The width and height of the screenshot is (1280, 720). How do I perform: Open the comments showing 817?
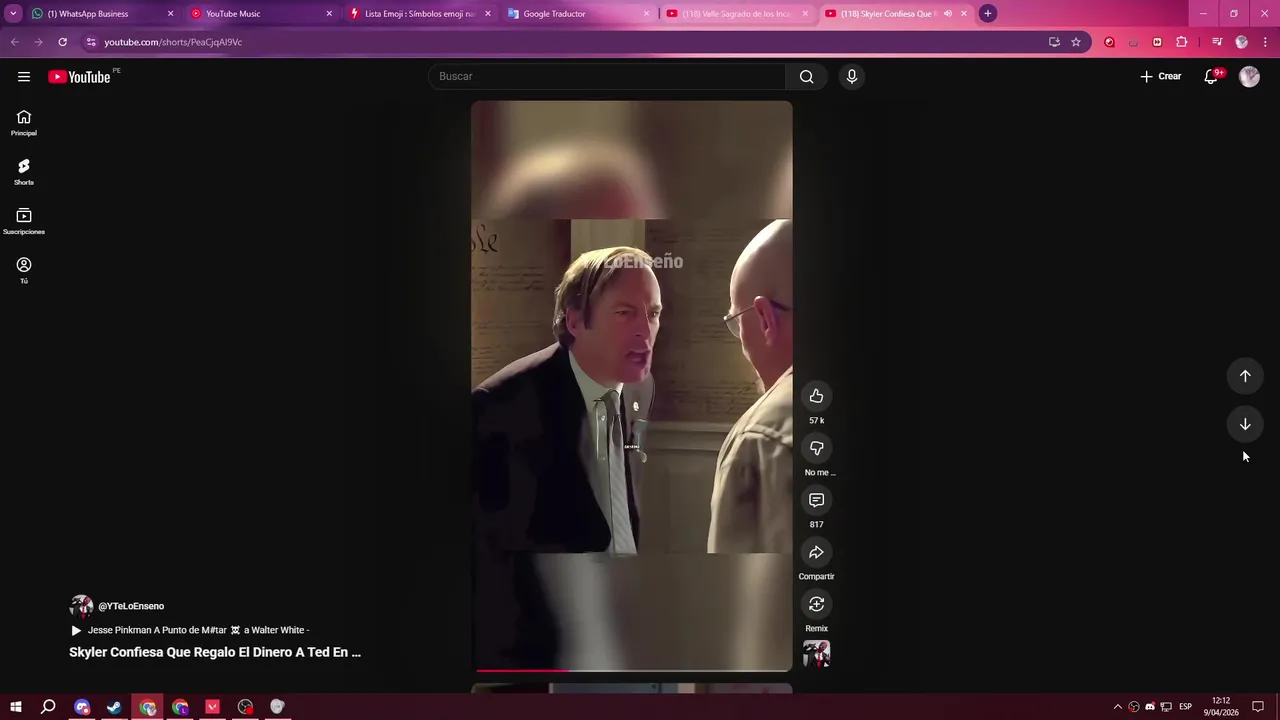coord(816,500)
